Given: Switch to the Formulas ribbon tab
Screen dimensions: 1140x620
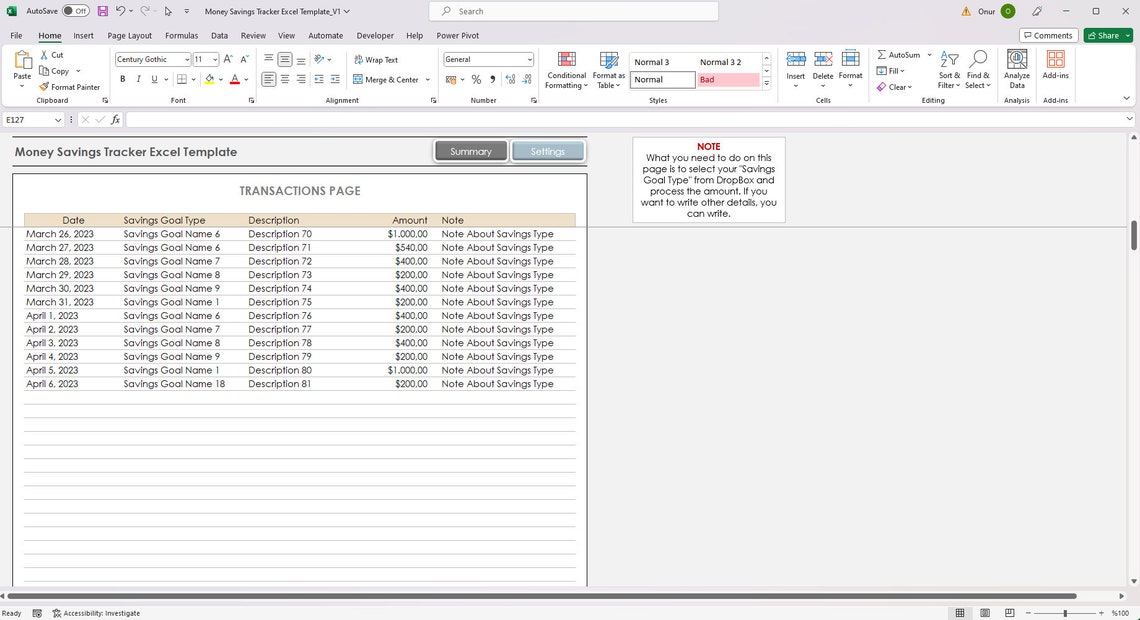Looking at the screenshot, I should (181, 35).
